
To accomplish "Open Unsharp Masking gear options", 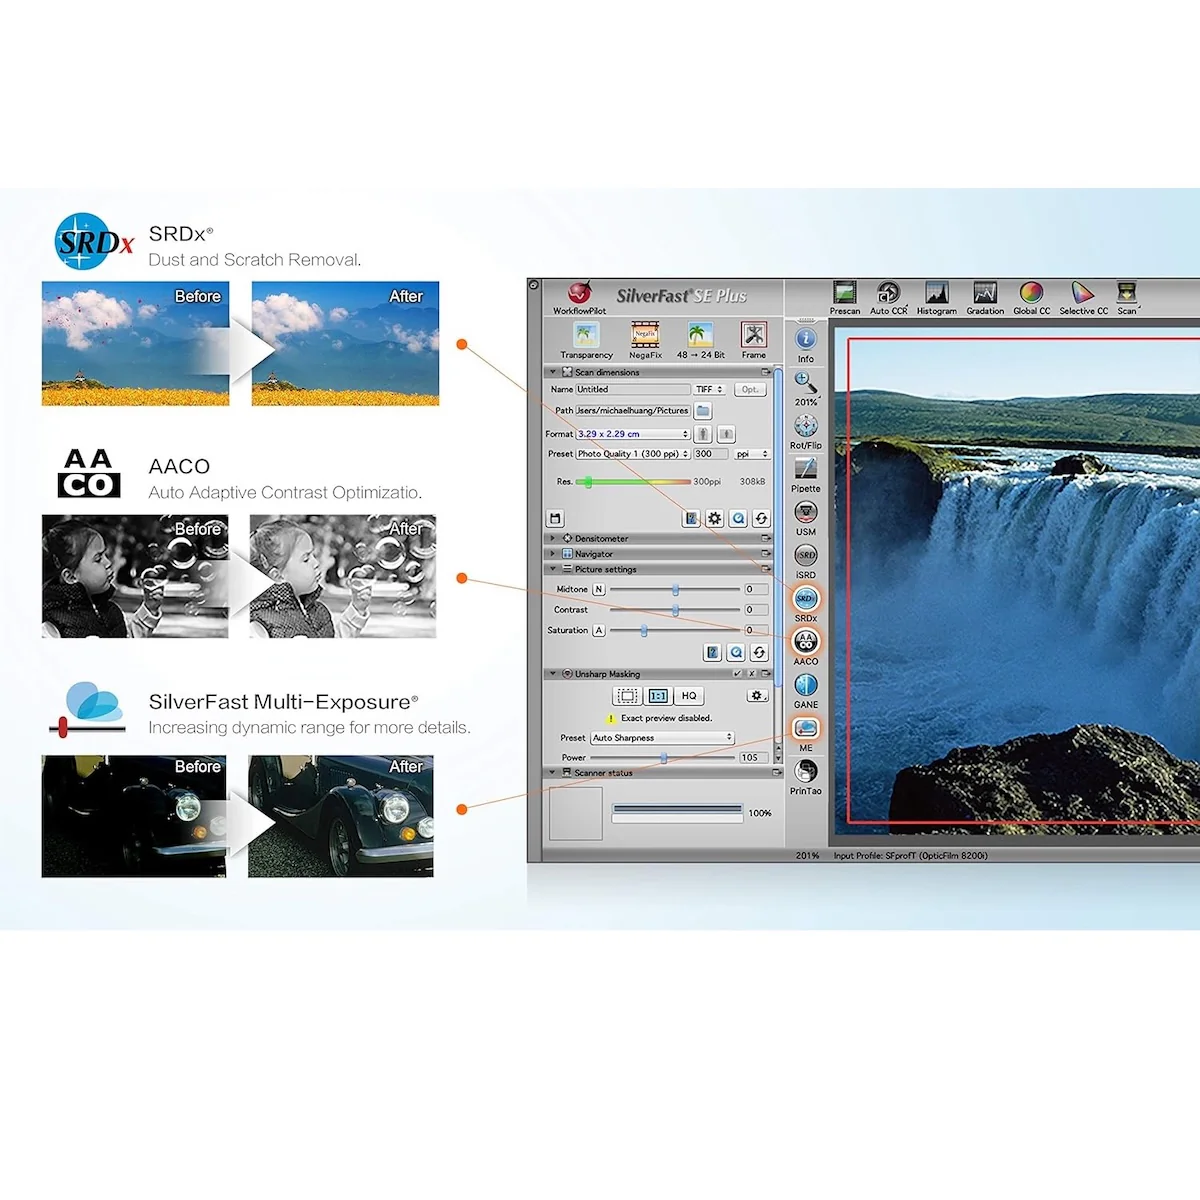I will point(757,695).
